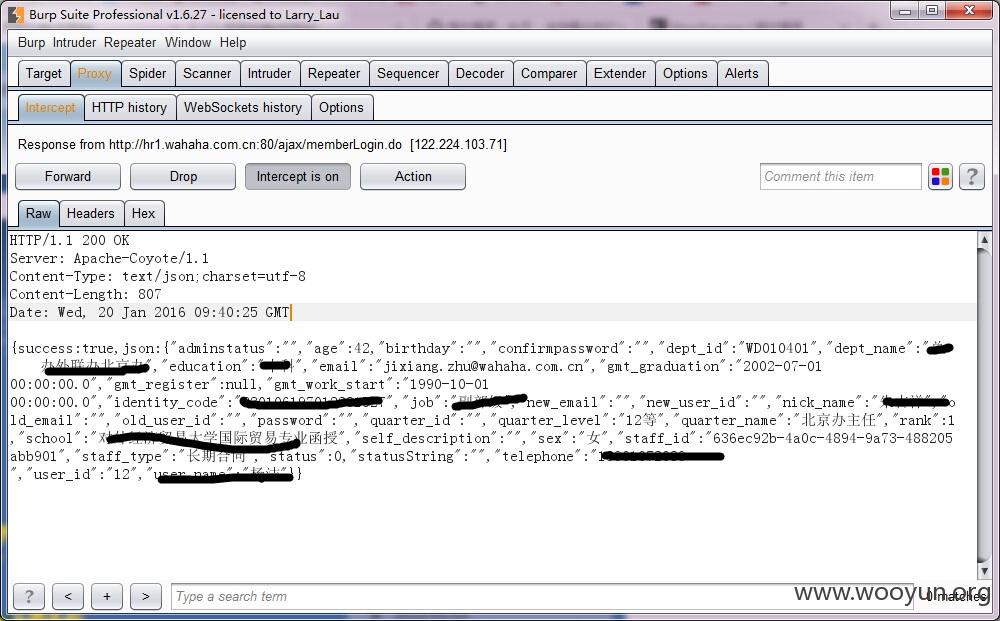Select the Proxy tab

(94, 73)
